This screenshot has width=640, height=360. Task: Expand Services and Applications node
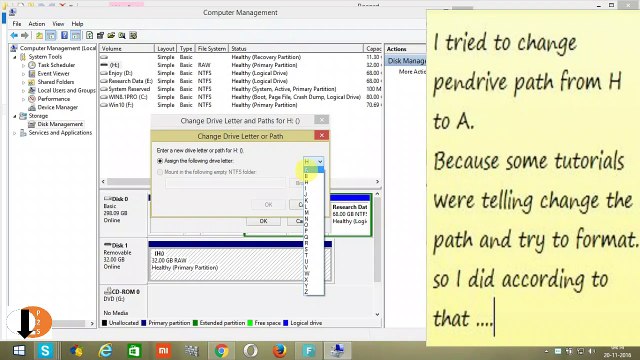(x=15, y=133)
